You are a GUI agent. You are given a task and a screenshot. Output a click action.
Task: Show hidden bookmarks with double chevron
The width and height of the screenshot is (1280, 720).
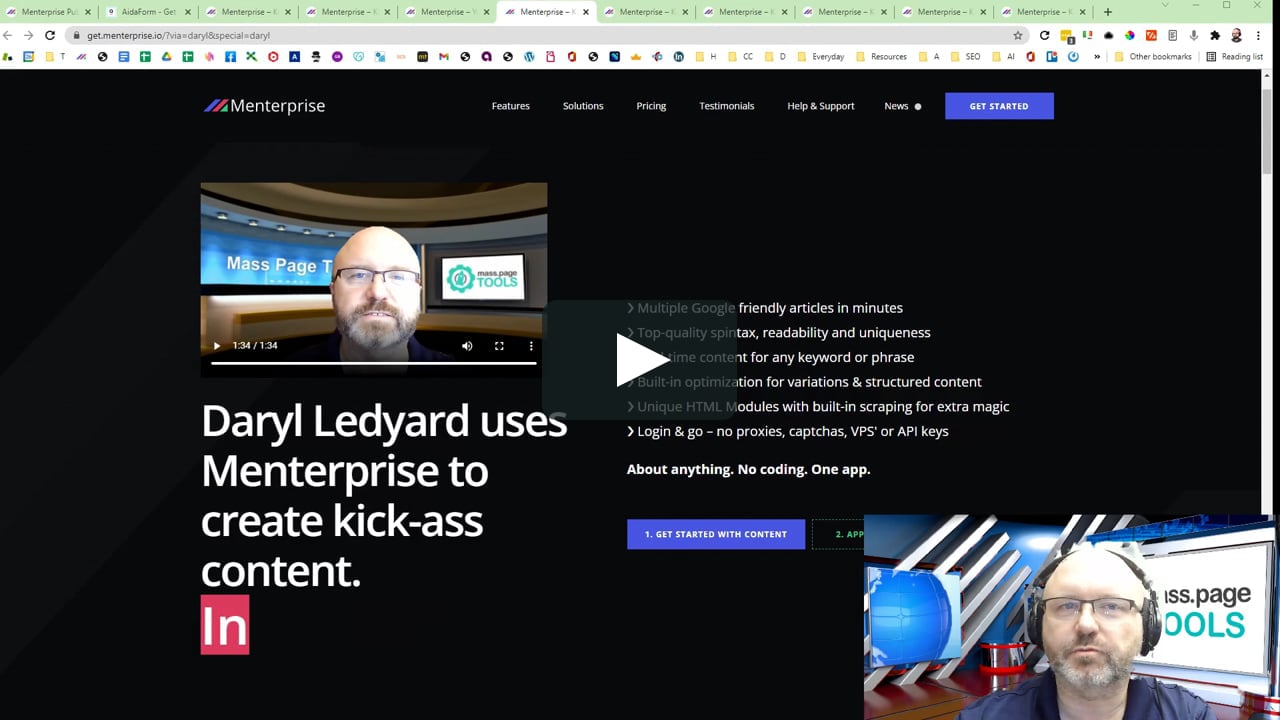1097,57
